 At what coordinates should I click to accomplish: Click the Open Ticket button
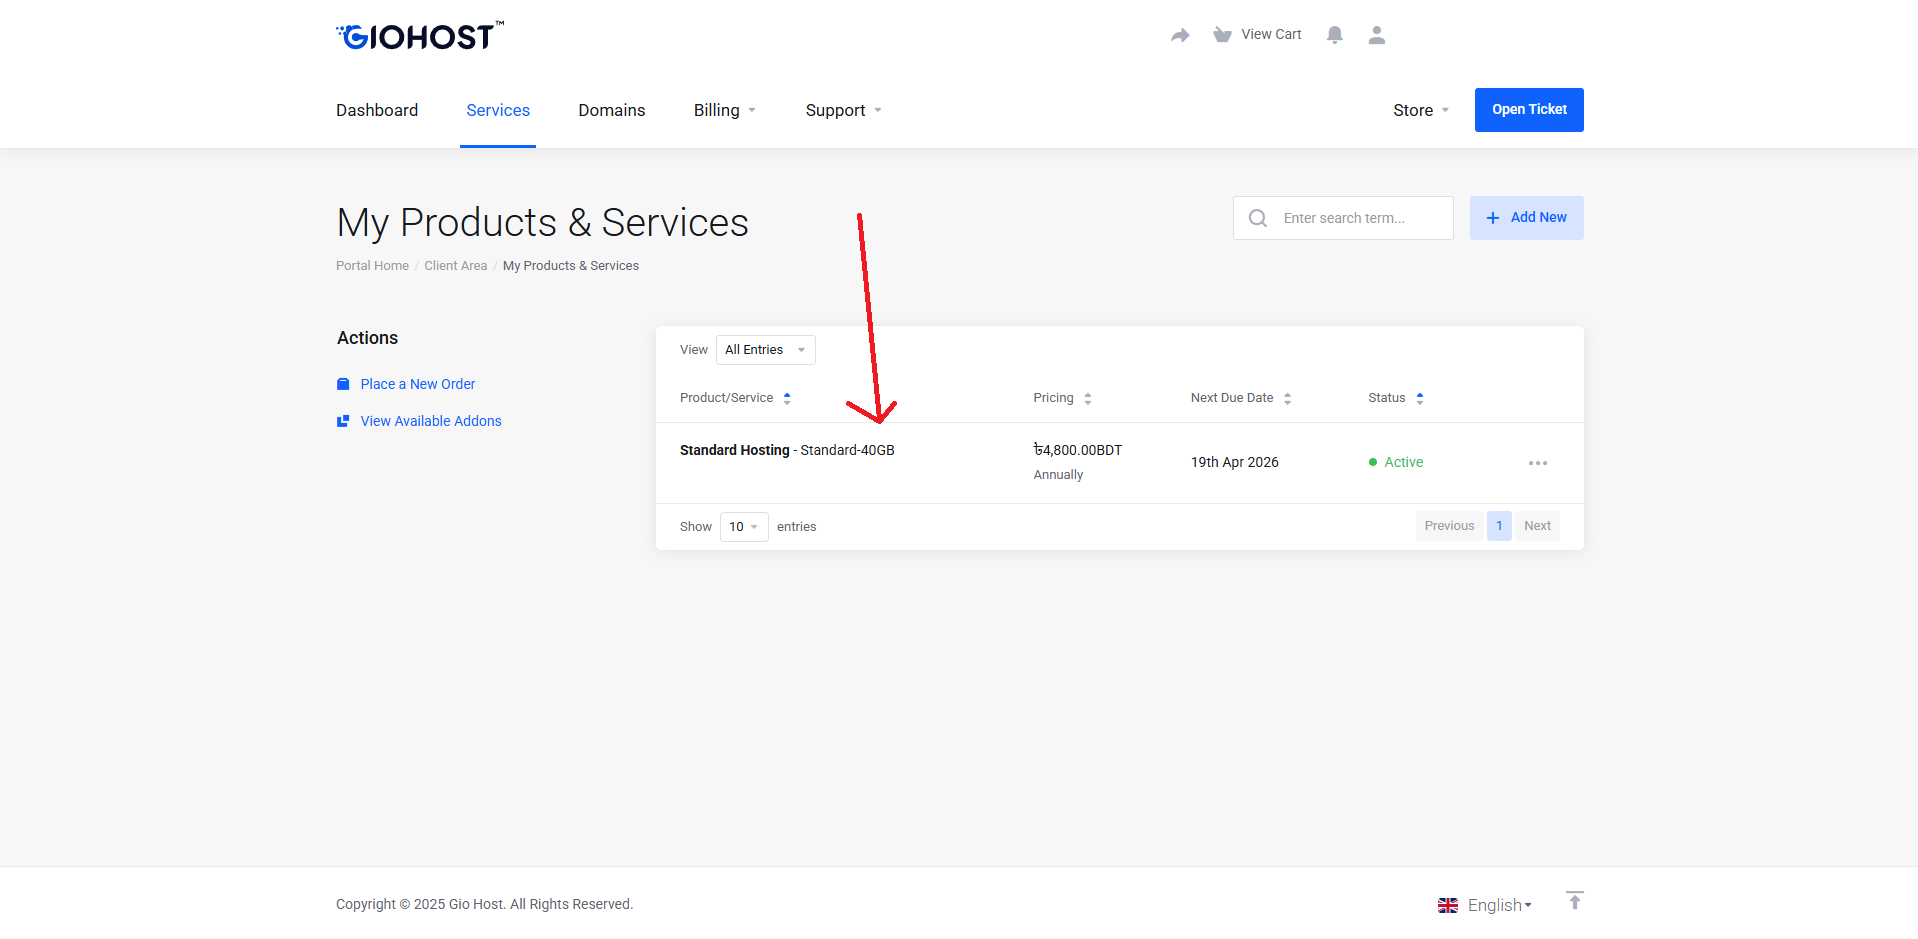[x=1529, y=110]
